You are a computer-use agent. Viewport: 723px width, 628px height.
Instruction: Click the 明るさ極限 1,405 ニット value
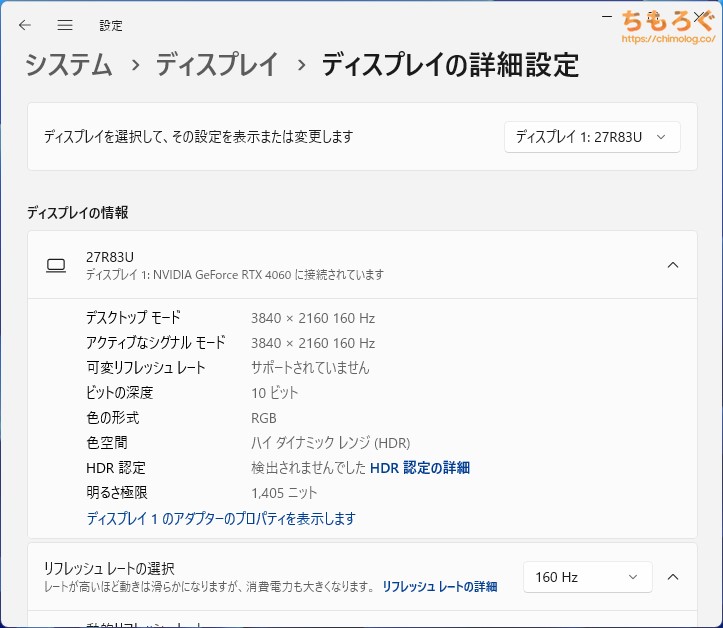284,492
